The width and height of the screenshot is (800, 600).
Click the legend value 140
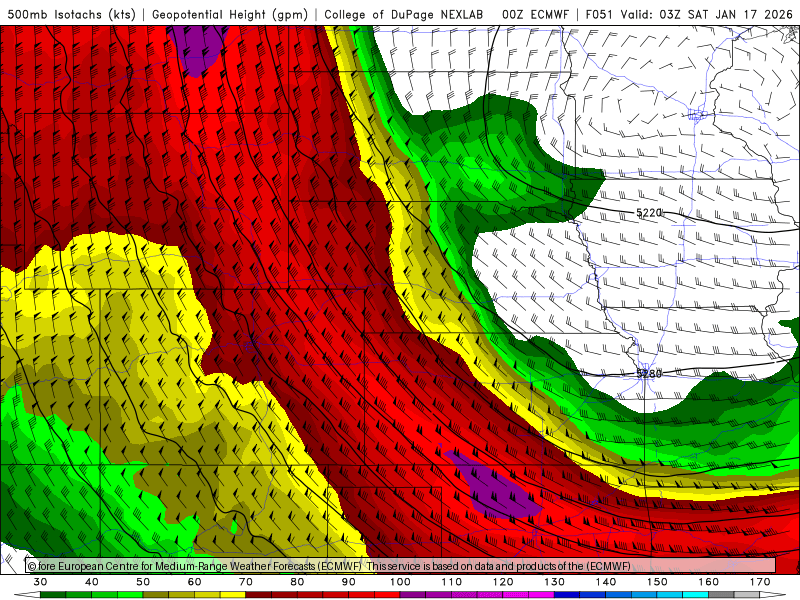[606, 582]
